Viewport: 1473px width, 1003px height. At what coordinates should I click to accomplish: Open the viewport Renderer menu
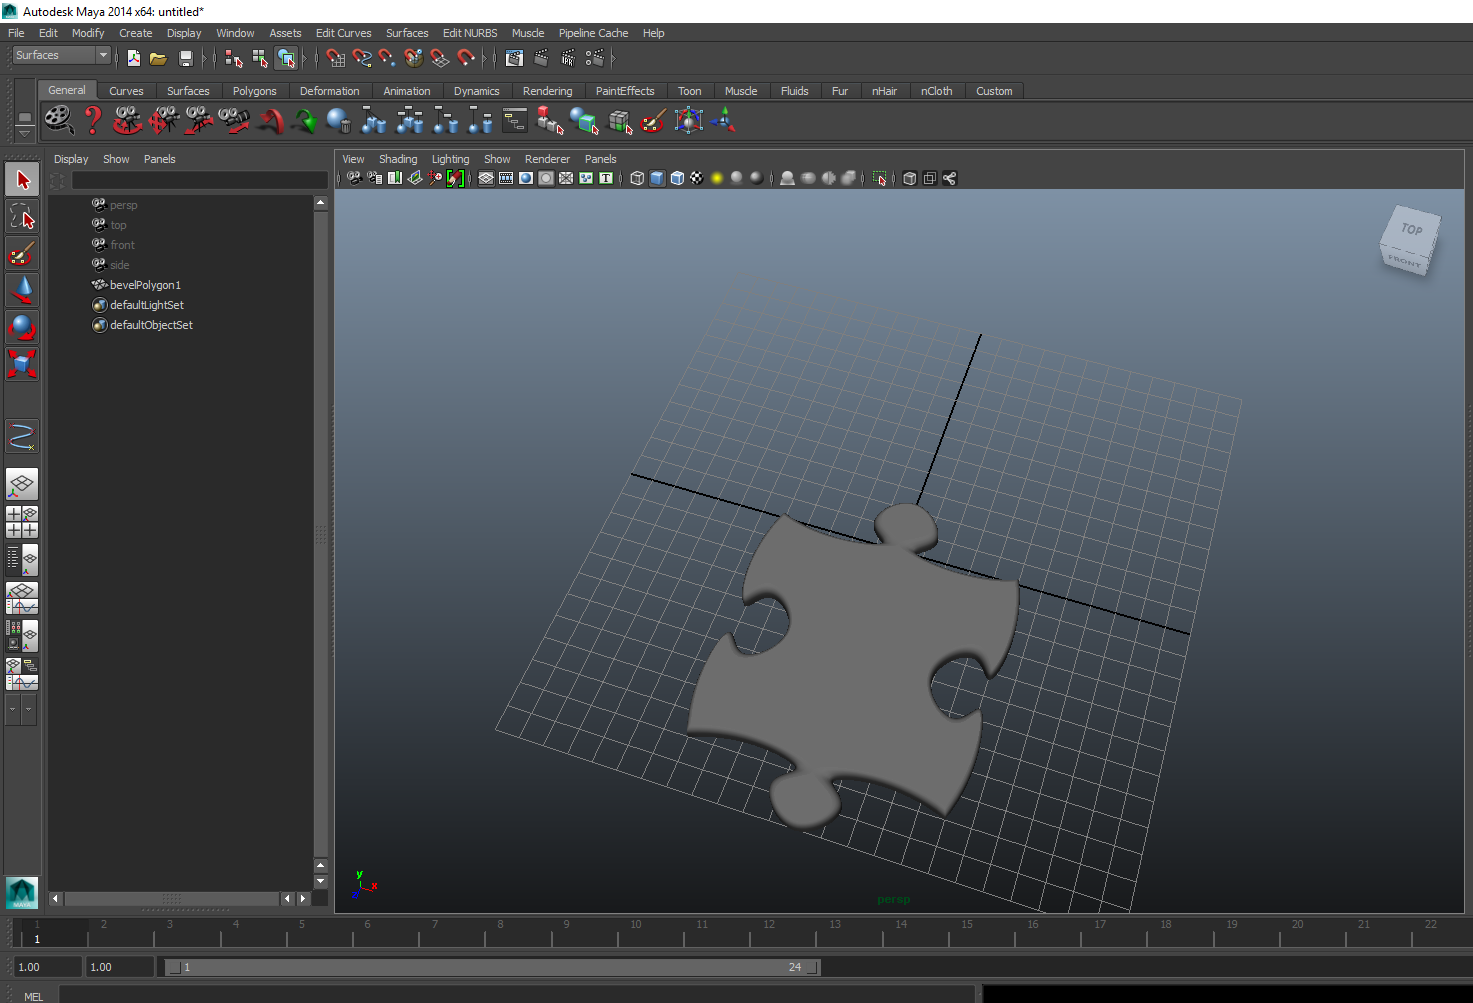pos(547,159)
